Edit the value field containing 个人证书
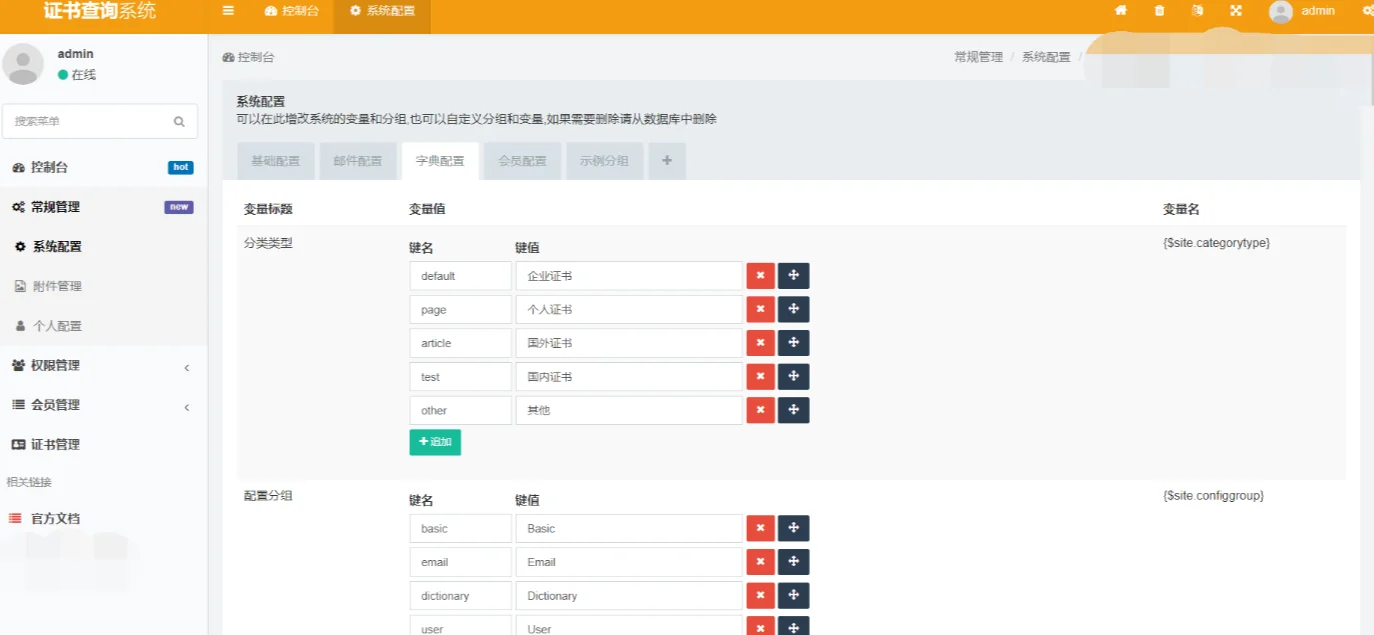This screenshot has height=635, width=1374. (629, 310)
